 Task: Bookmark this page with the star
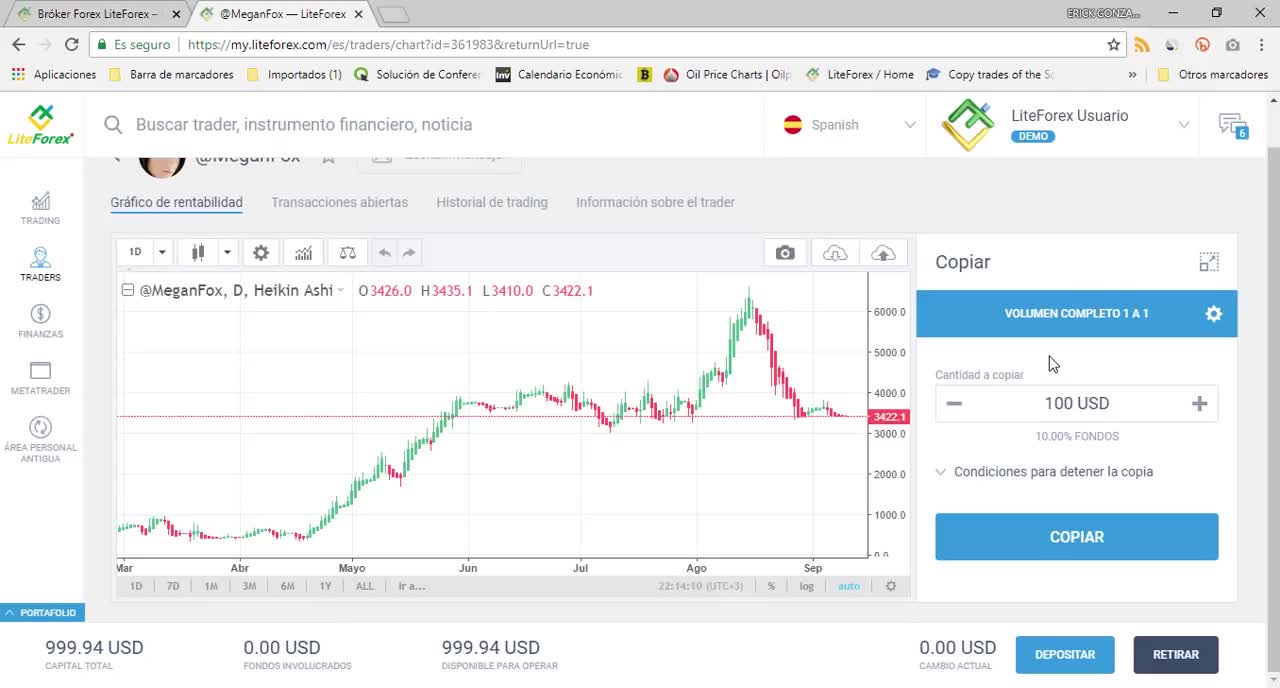(1114, 45)
